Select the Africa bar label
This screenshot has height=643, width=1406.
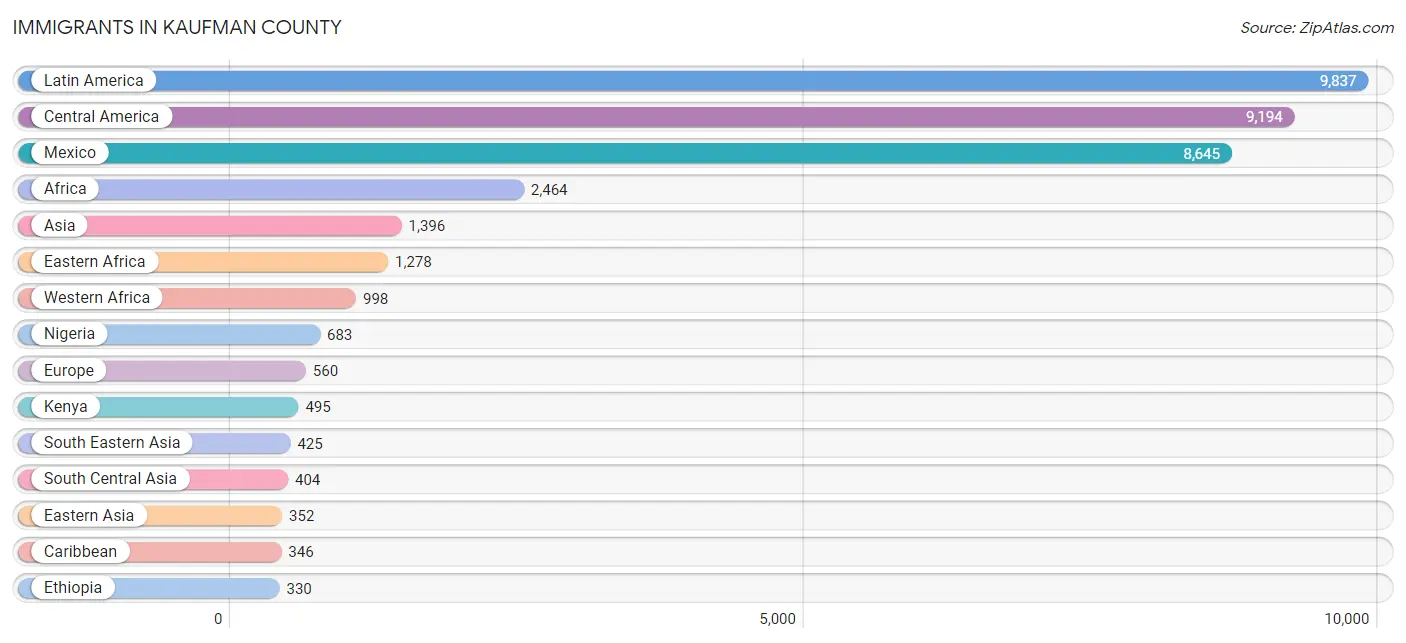tap(65, 189)
